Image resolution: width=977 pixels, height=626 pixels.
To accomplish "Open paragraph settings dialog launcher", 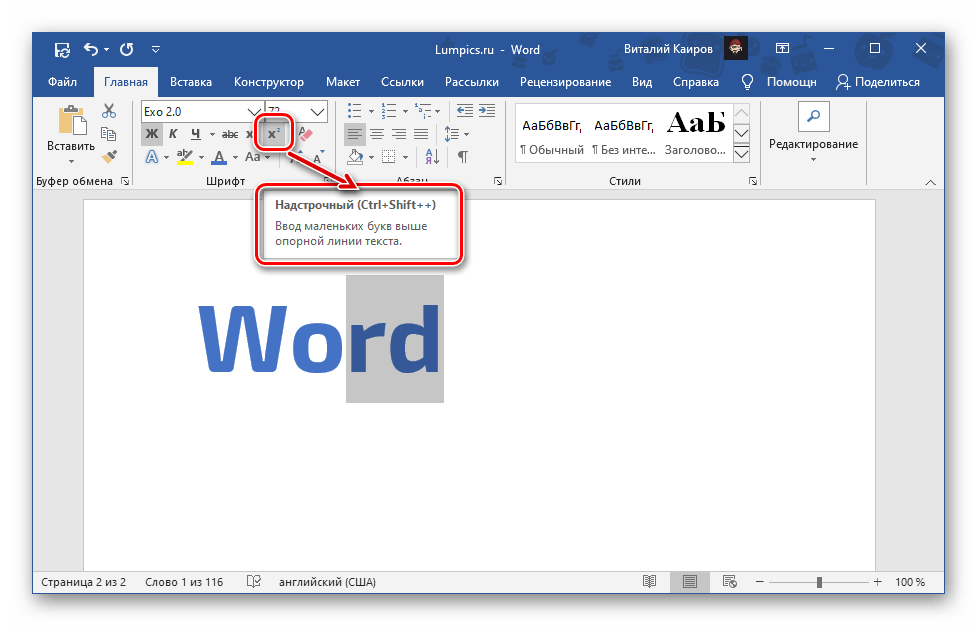I will (x=498, y=181).
